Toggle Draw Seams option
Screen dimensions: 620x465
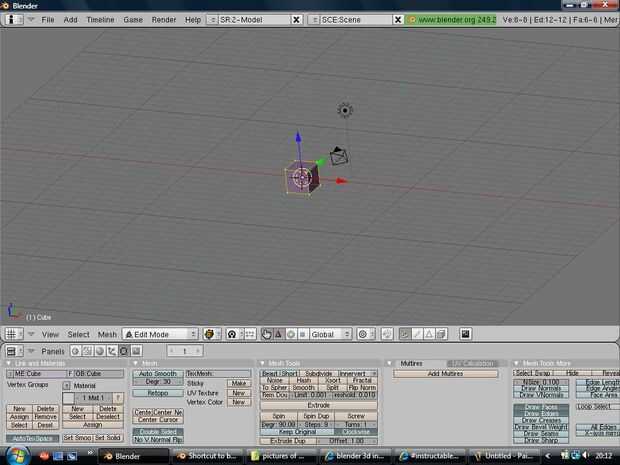pos(541,433)
